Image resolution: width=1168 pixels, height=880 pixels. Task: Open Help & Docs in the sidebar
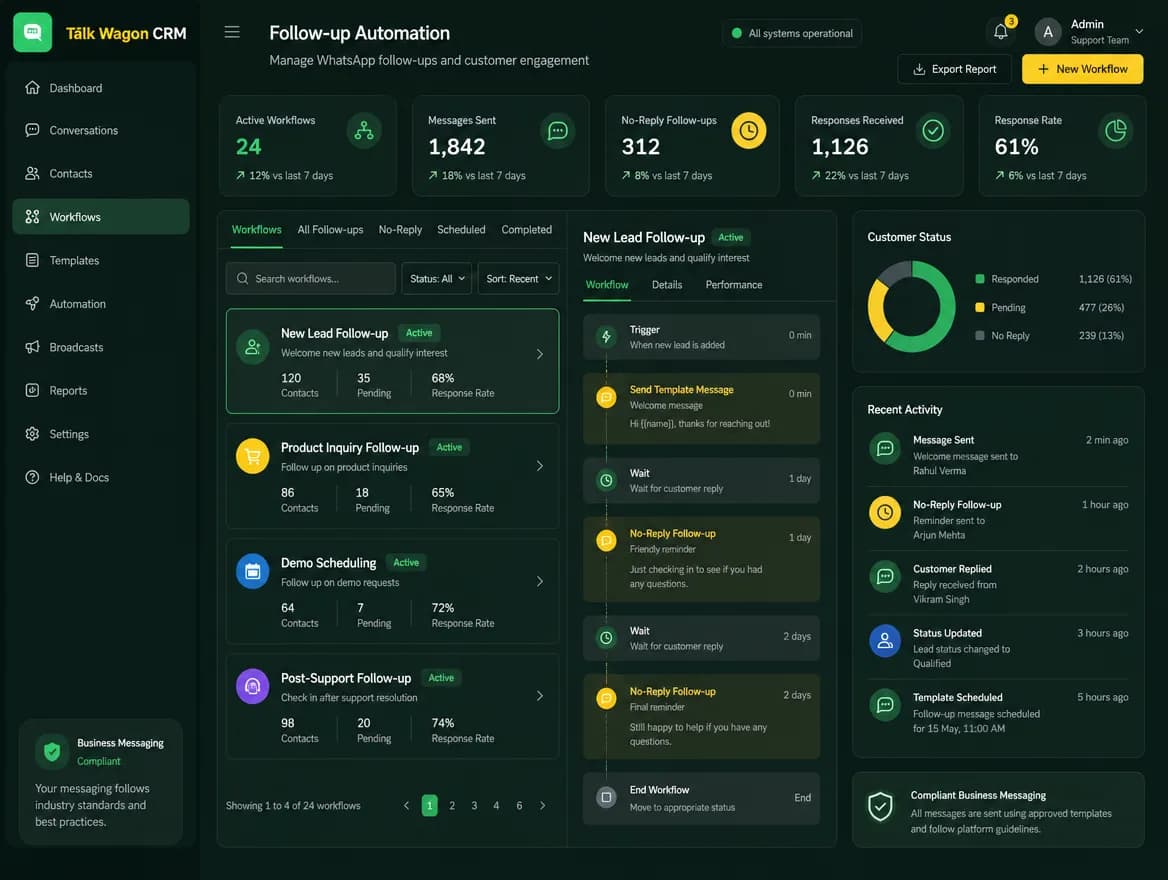[x=101, y=478]
